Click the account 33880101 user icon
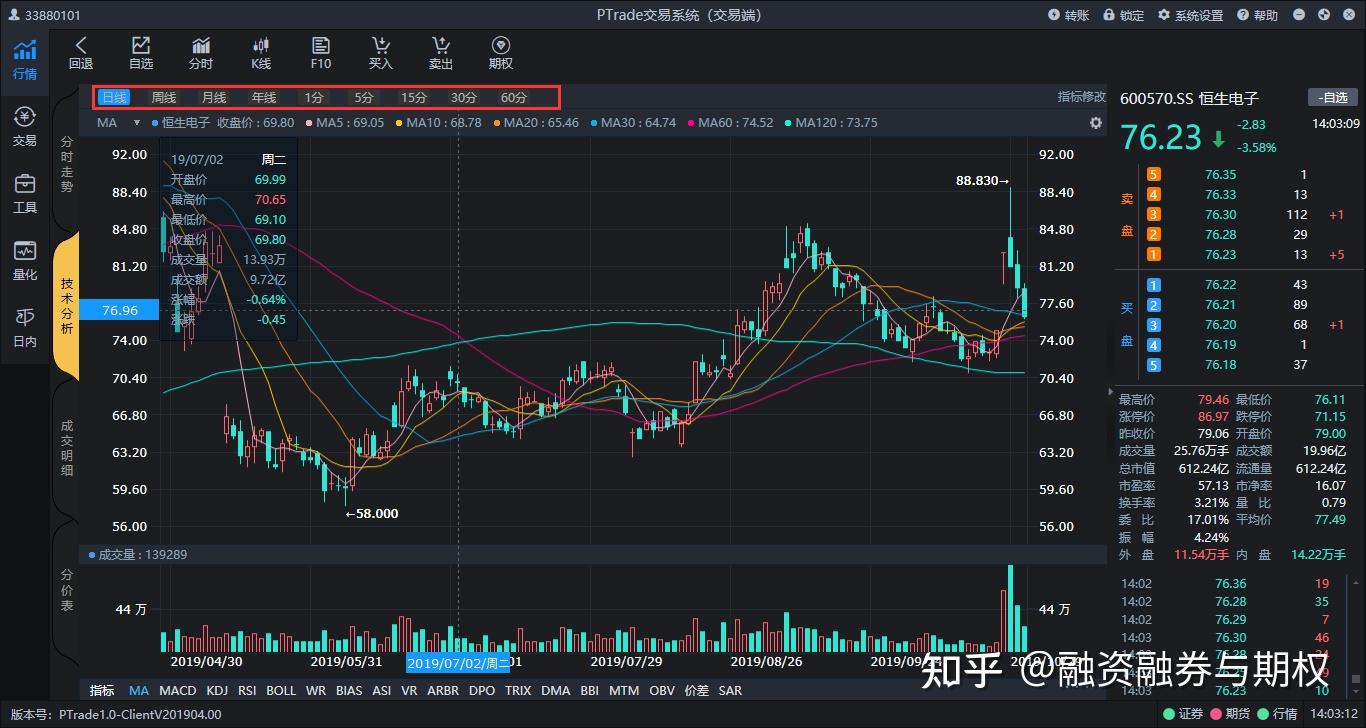 [x=14, y=15]
